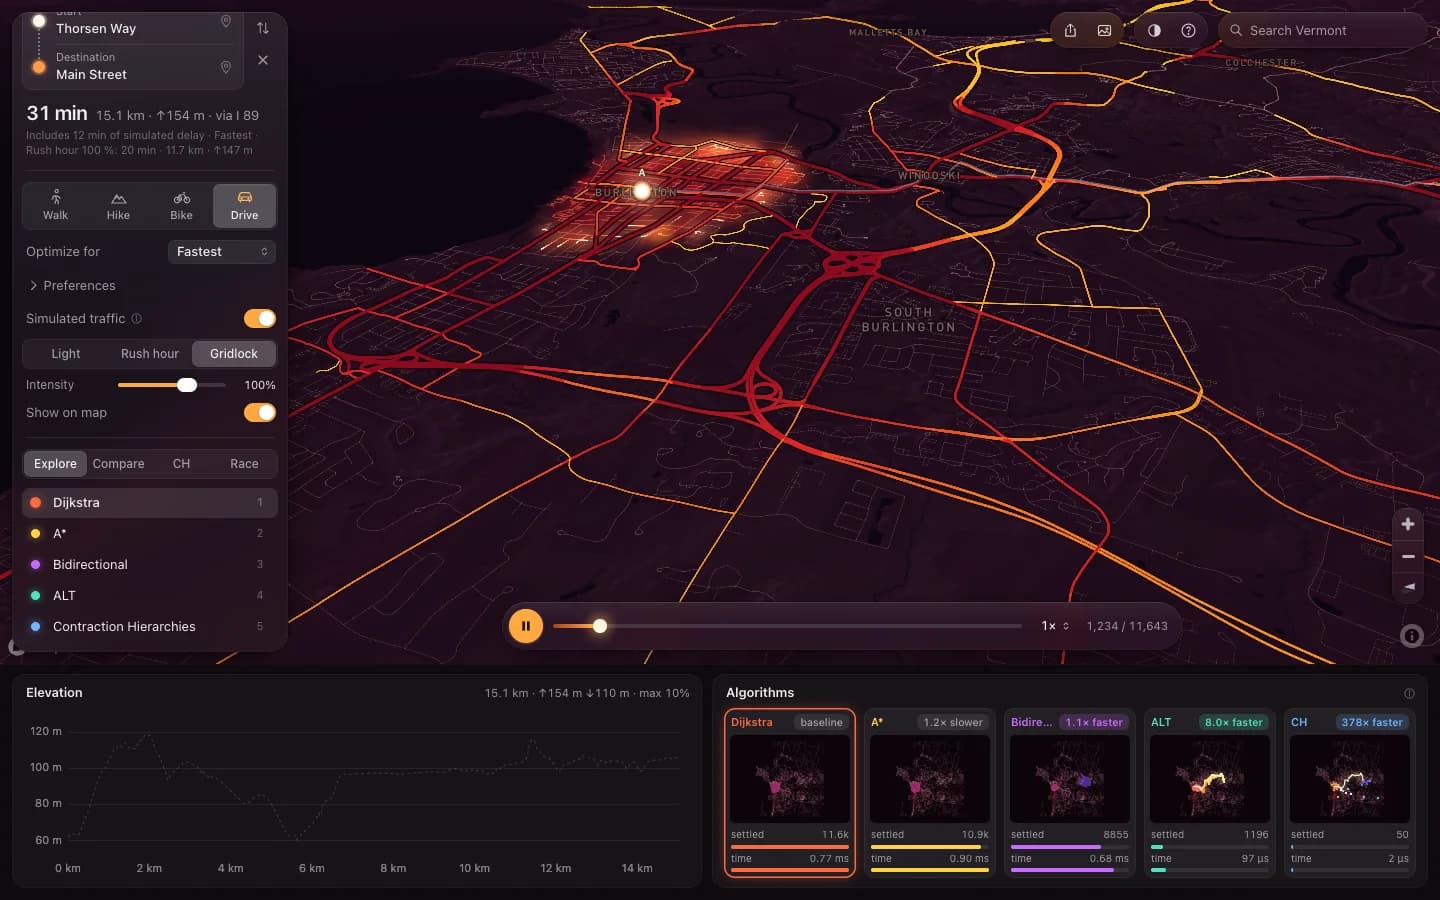This screenshot has height=900, width=1440.
Task: Click the save map image icon
Action: pos(1104,30)
